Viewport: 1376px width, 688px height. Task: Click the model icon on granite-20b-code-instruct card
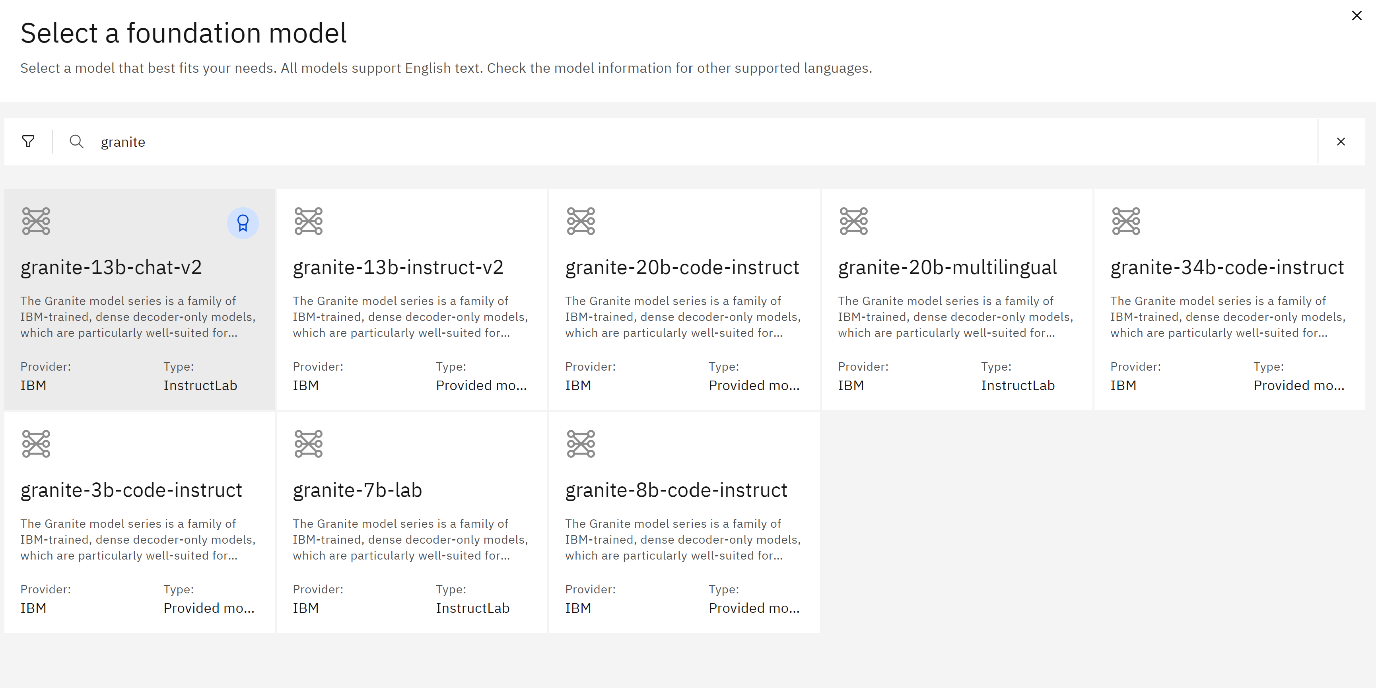[581, 221]
